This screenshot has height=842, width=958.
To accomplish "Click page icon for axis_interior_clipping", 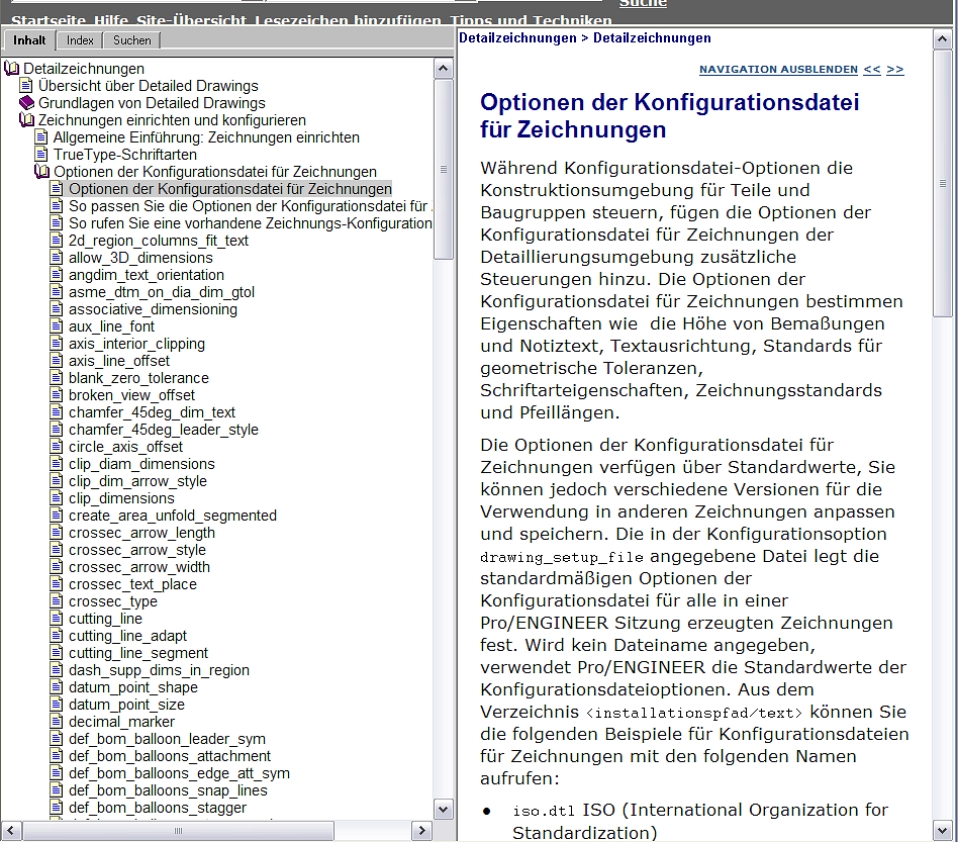I will click(x=56, y=343).
